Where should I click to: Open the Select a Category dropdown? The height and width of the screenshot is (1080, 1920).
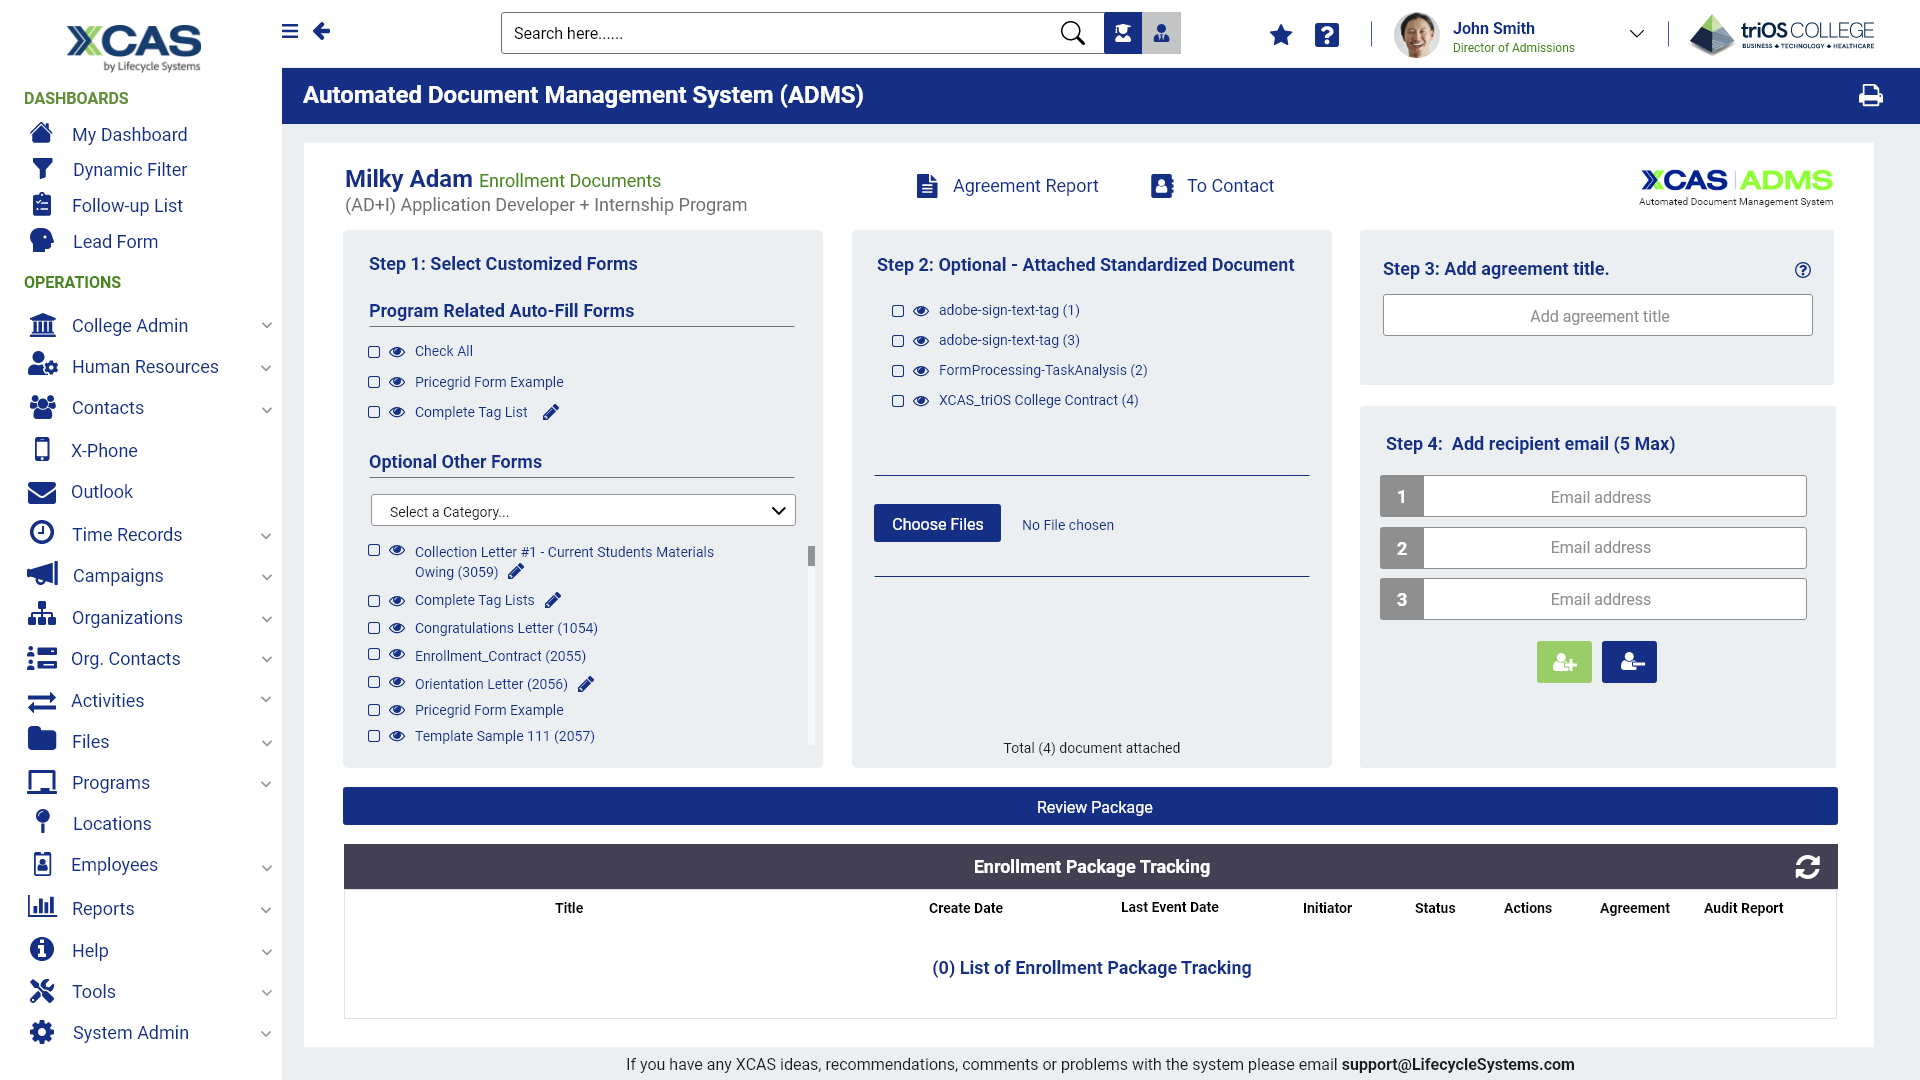tap(583, 511)
